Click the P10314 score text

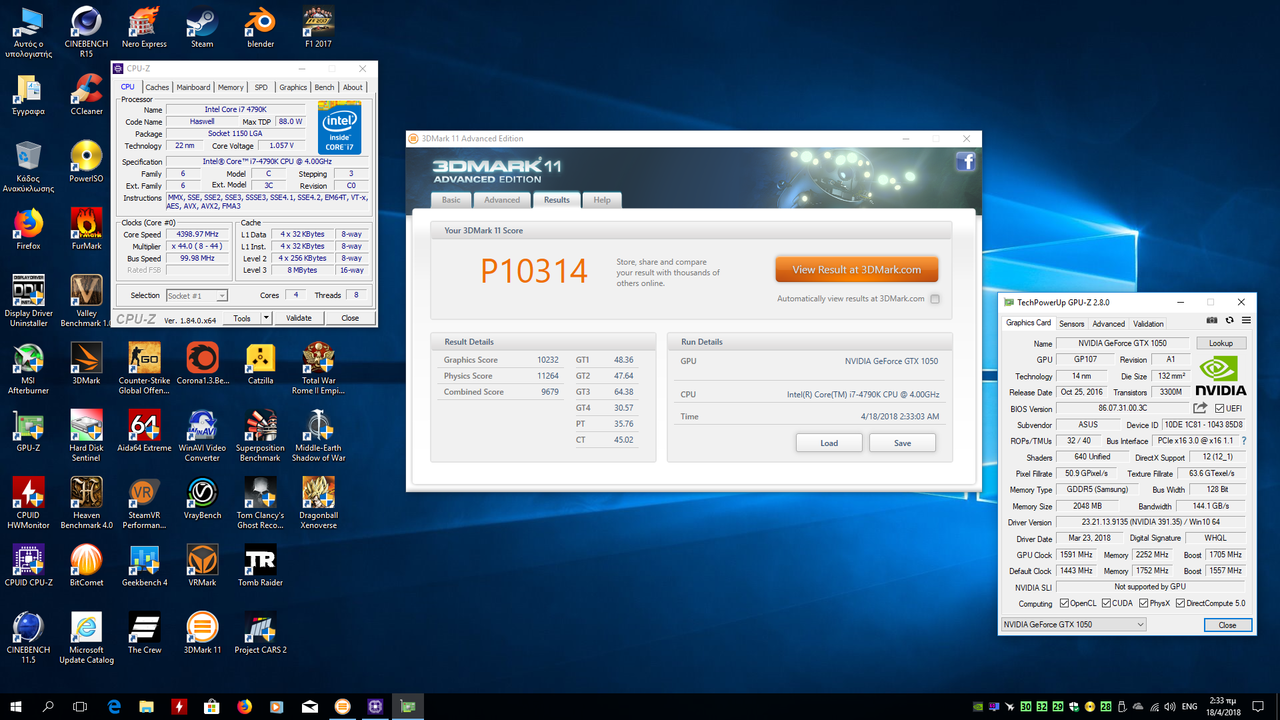tap(533, 270)
